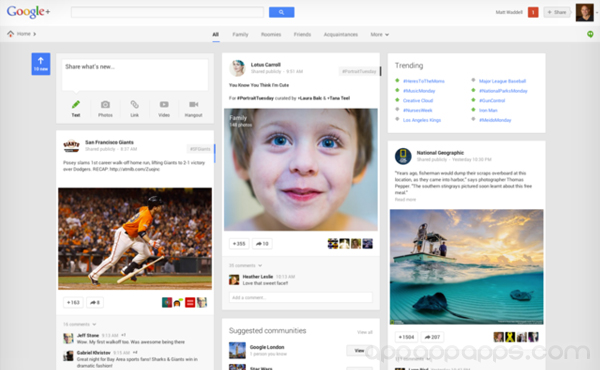
Task: Click +1 button on Lotus Carroll post
Action: [x=239, y=243]
